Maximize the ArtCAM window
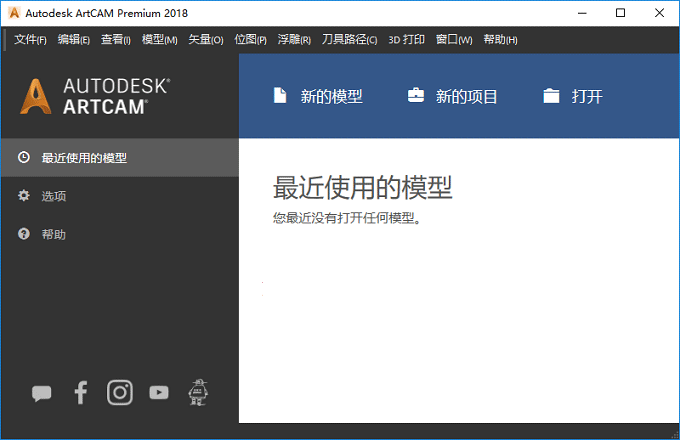Screen dimensions: 680x440 point(621,13)
